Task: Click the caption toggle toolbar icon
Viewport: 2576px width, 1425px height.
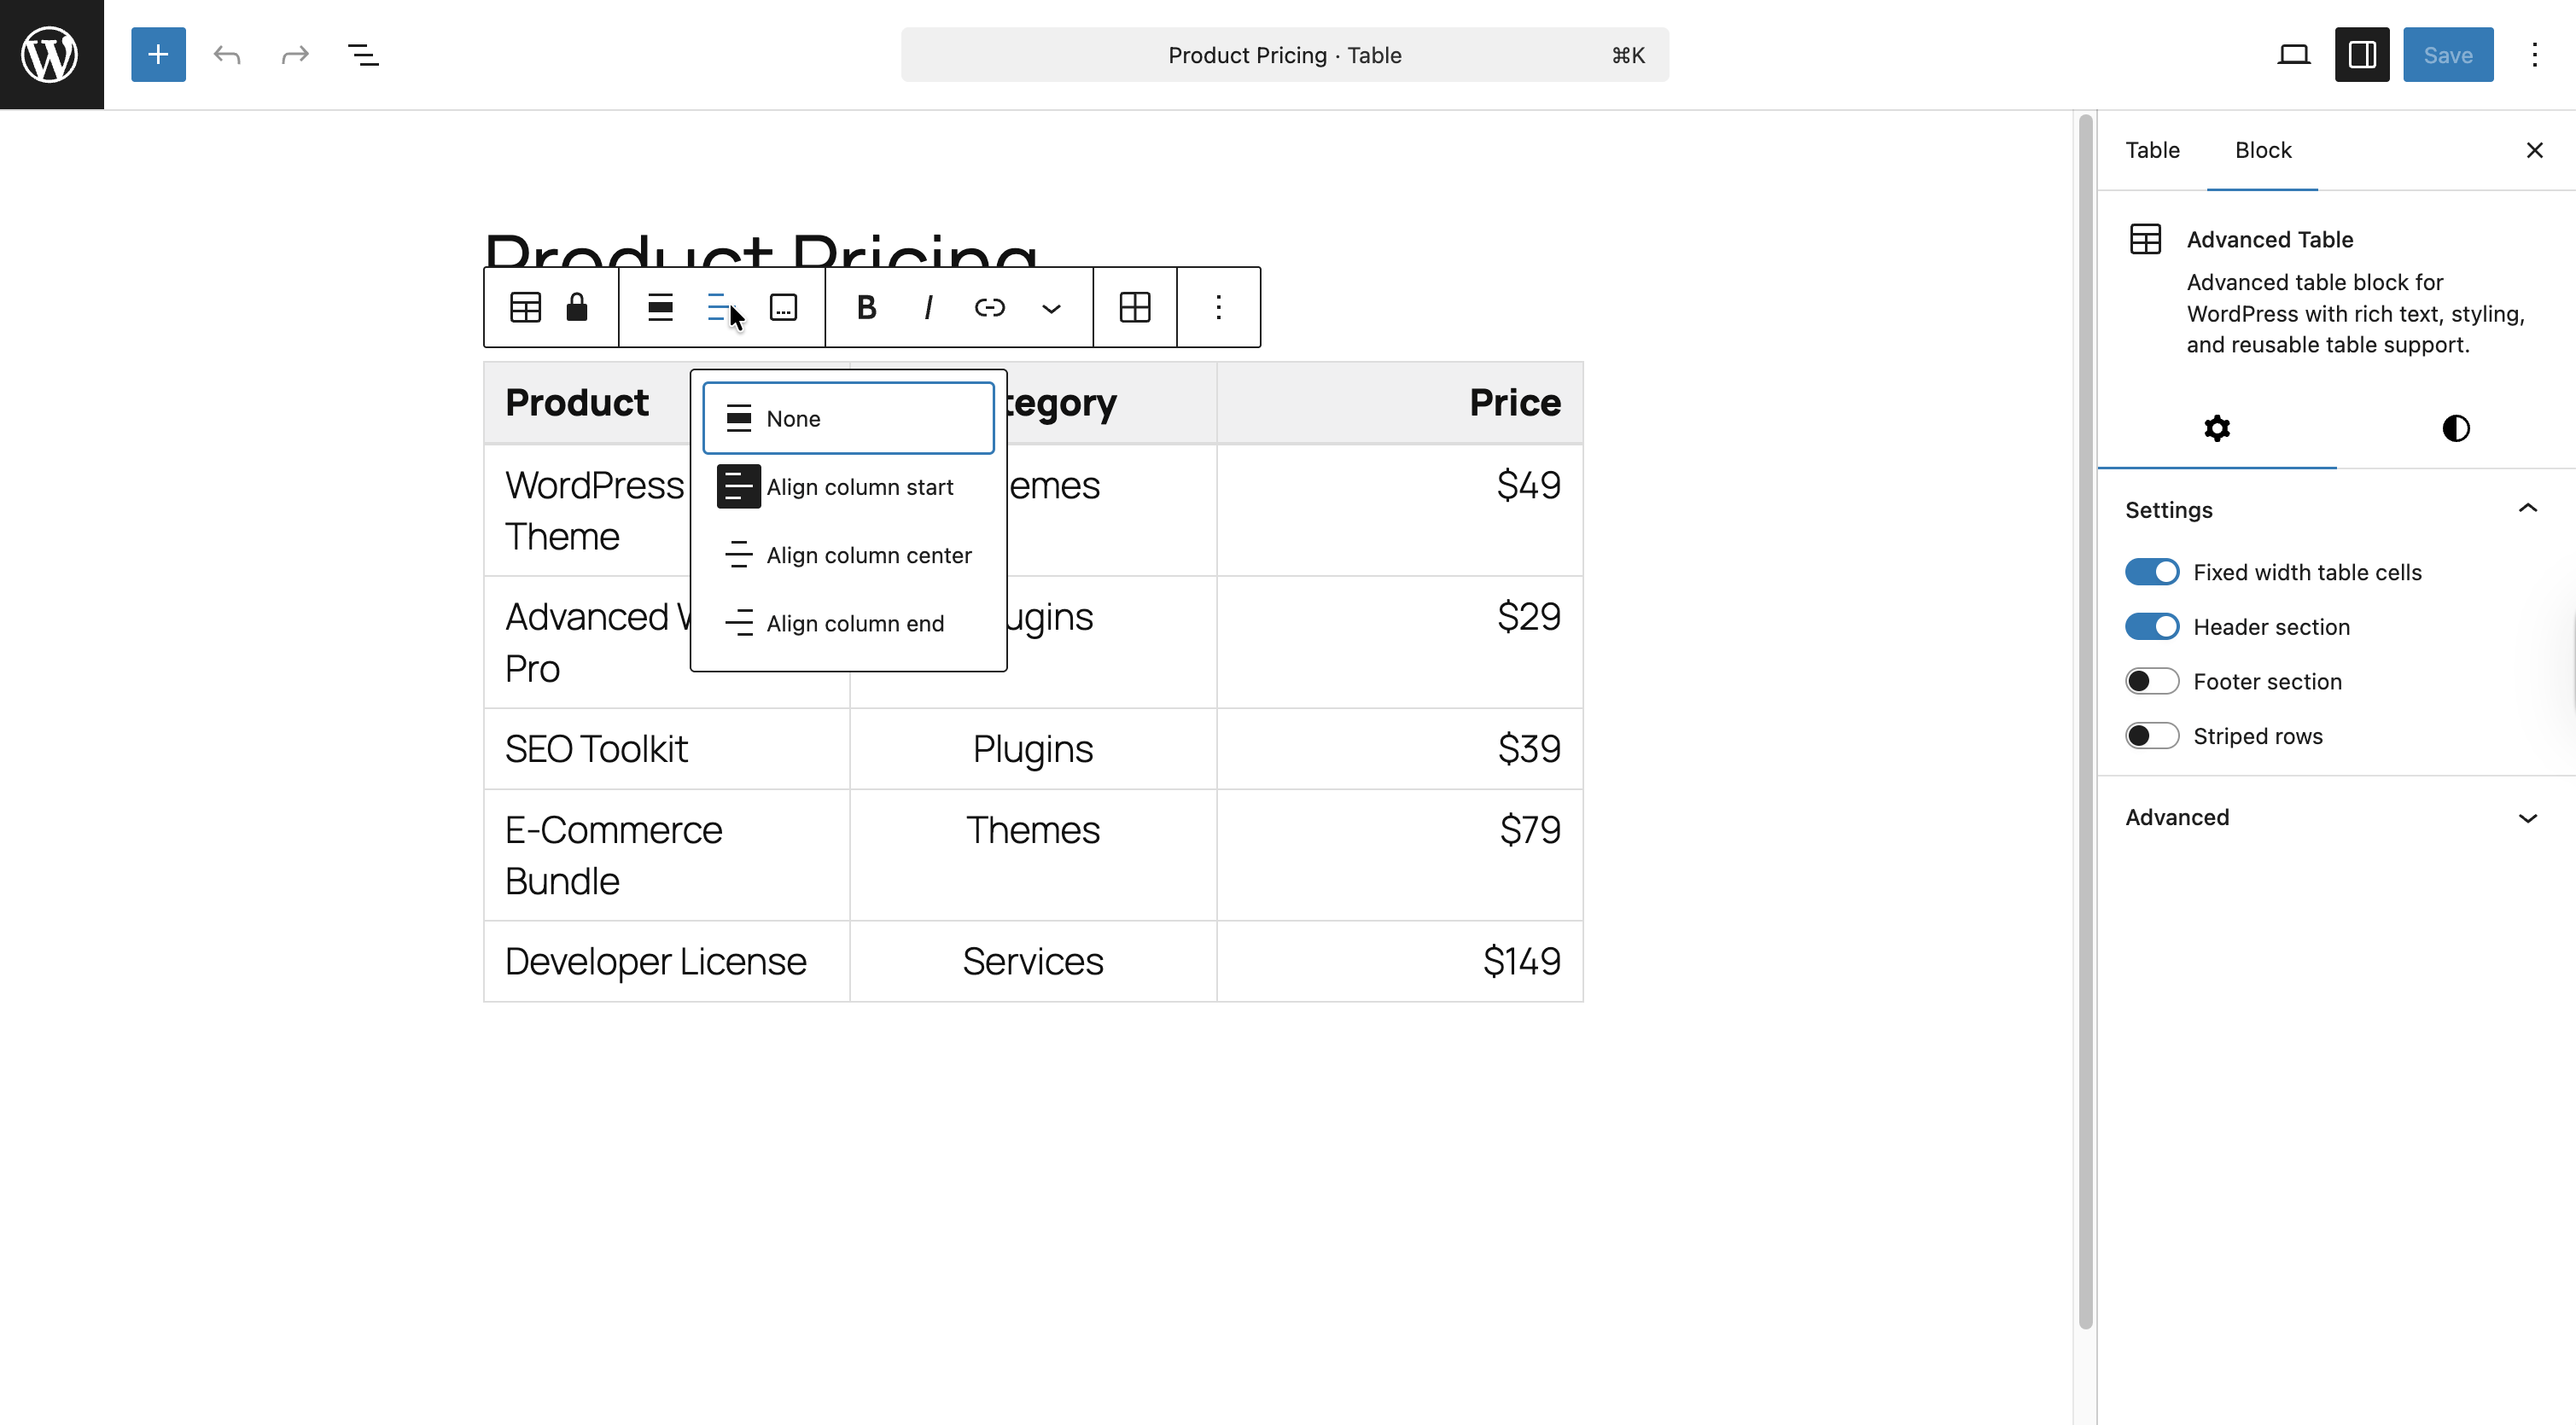Action: [783, 307]
